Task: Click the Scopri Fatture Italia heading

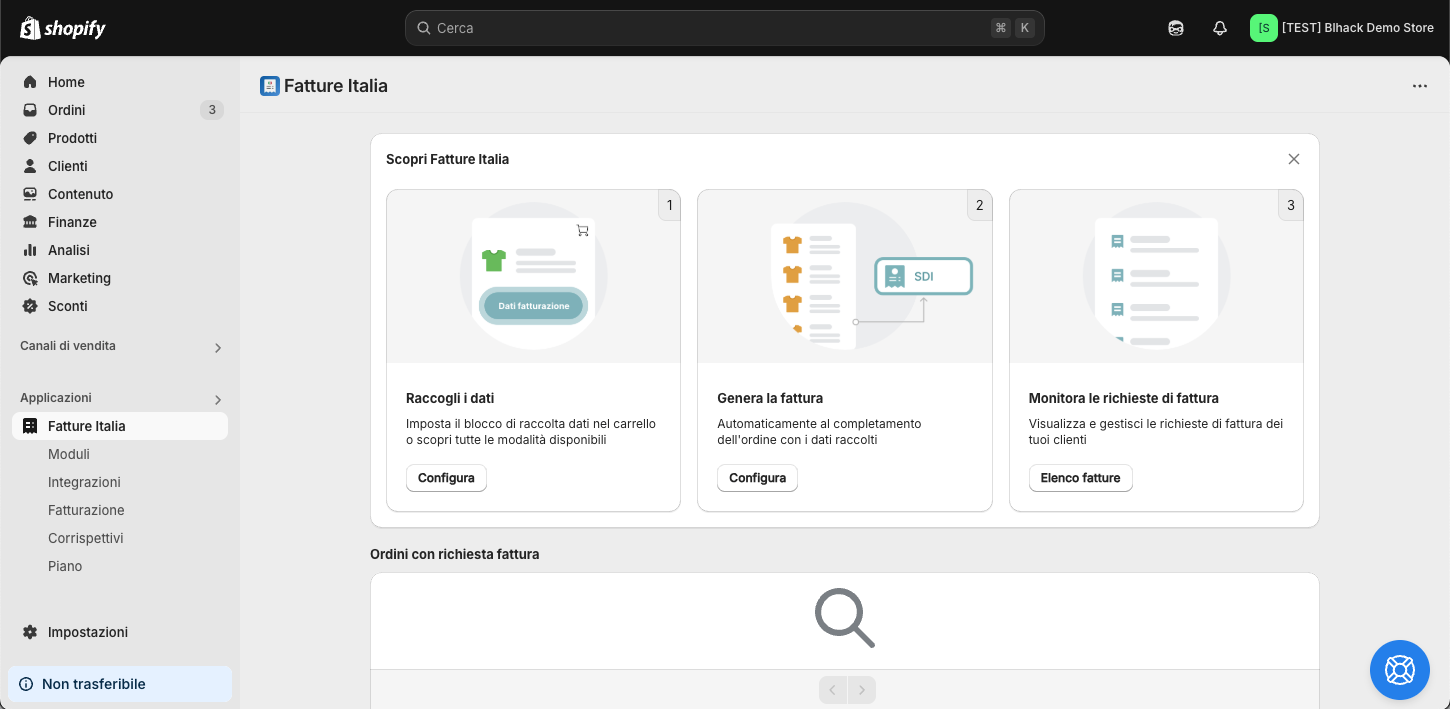Action: 447,159
